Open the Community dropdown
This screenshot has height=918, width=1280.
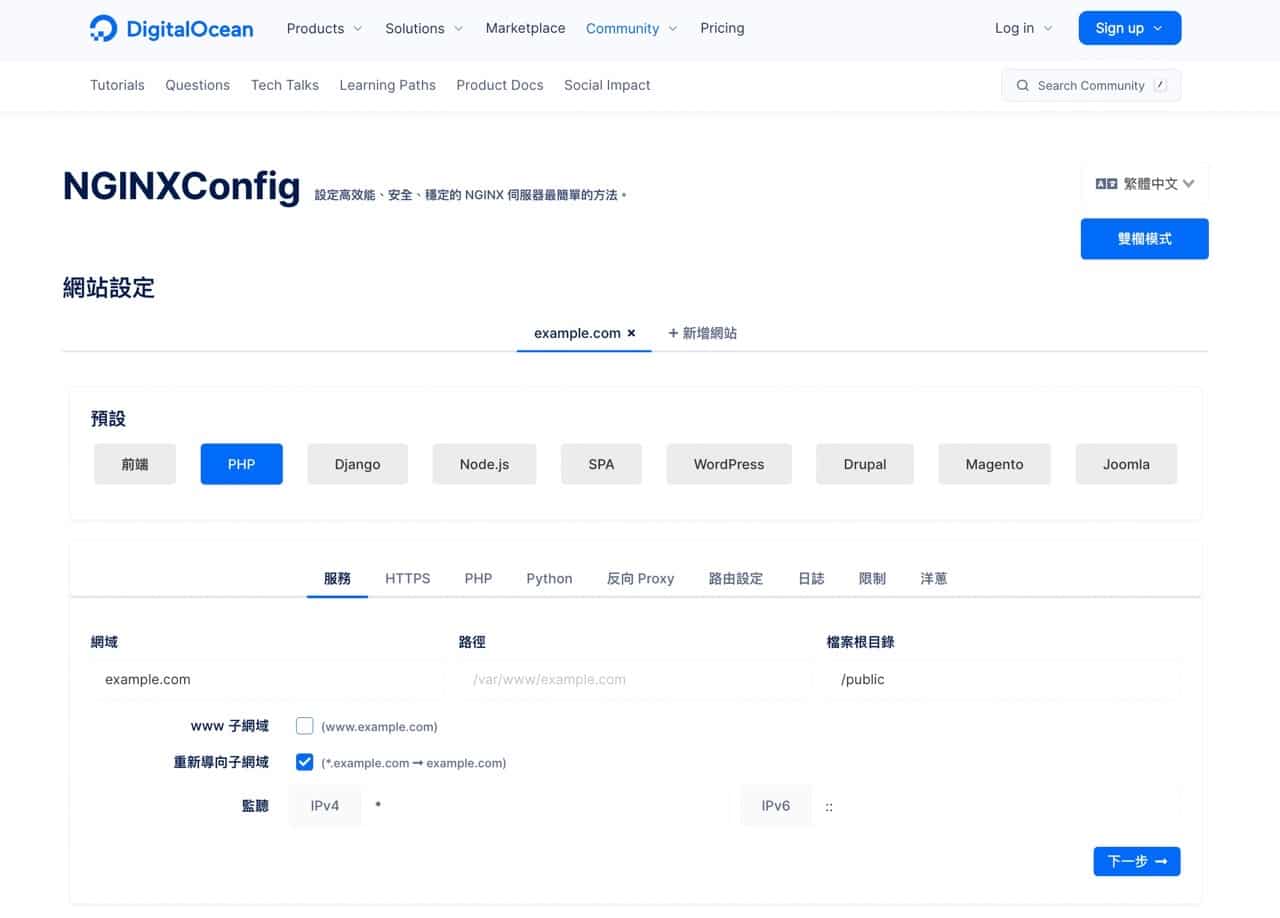tap(632, 28)
